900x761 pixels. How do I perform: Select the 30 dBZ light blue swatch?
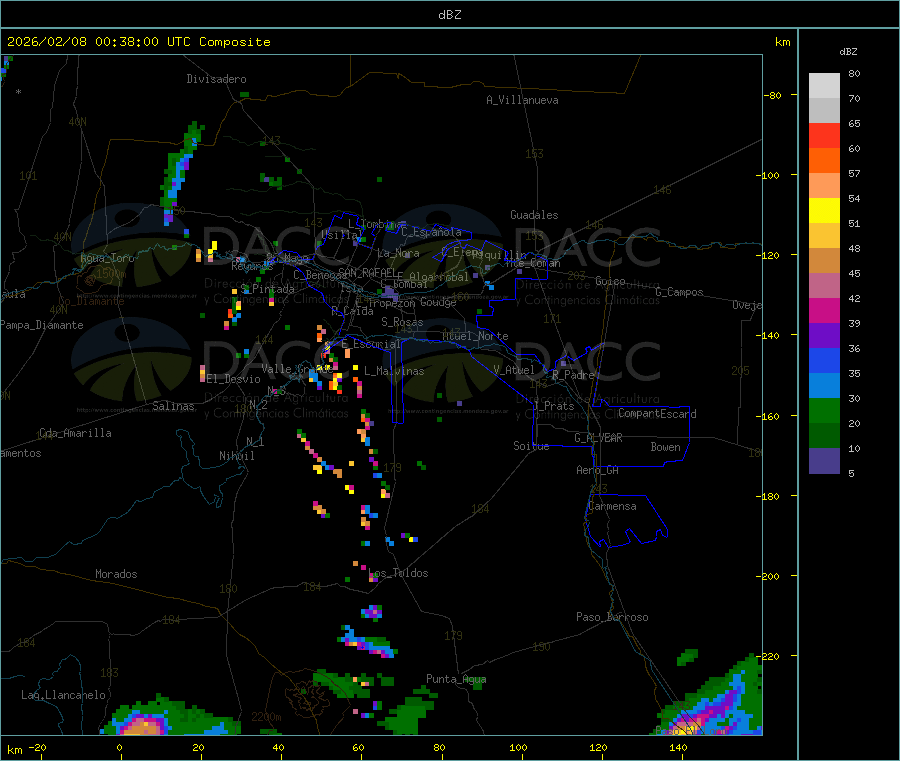coord(824,386)
